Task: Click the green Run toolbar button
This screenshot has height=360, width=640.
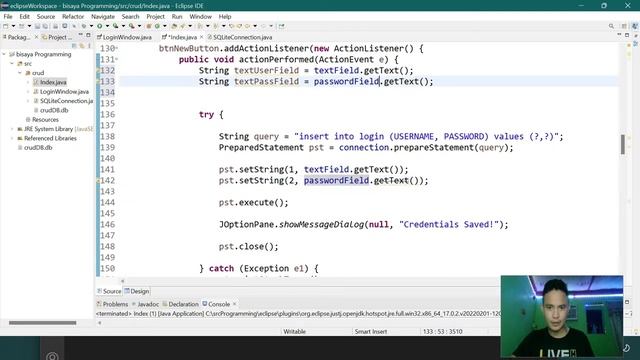Action: coord(100,26)
